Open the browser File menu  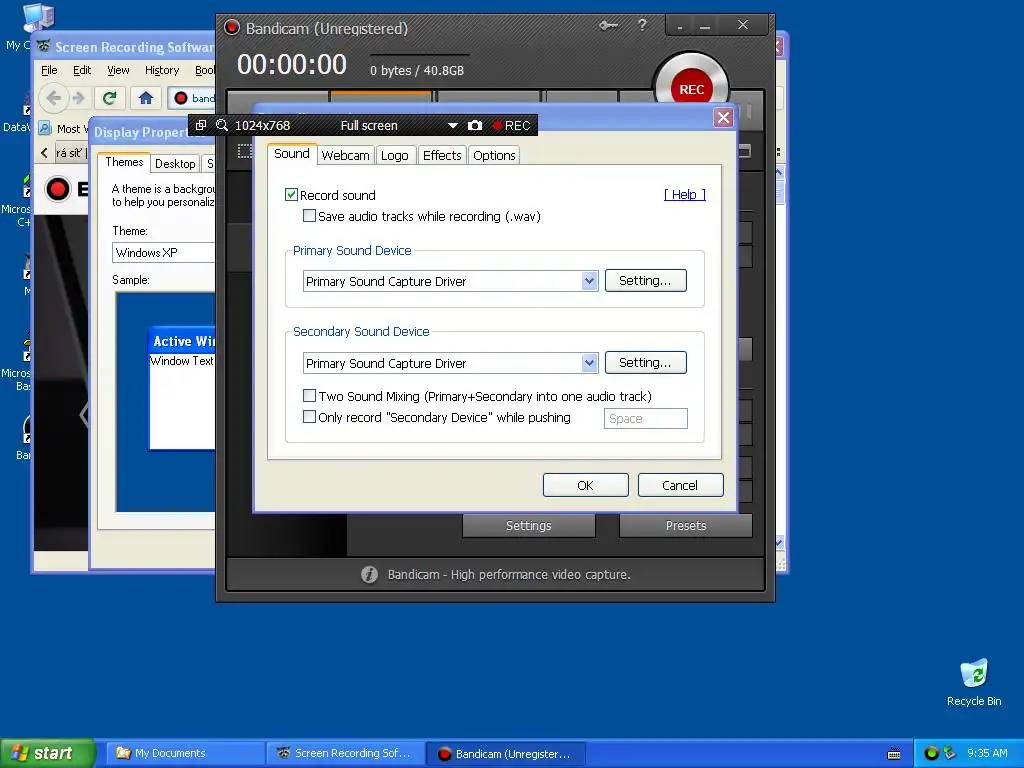49,70
